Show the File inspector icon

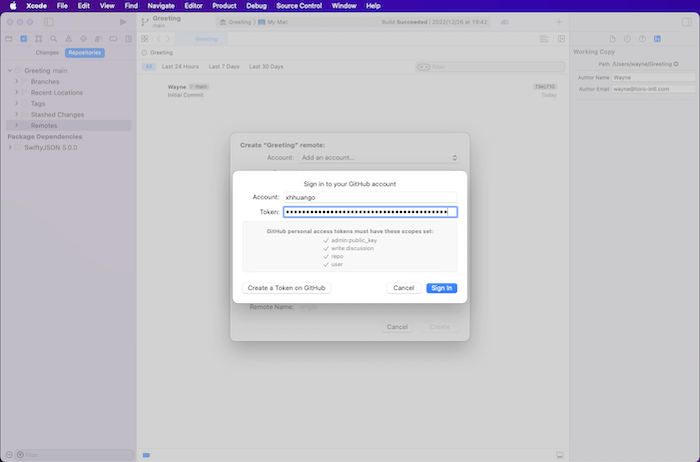pyautogui.click(x=612, y=39)
